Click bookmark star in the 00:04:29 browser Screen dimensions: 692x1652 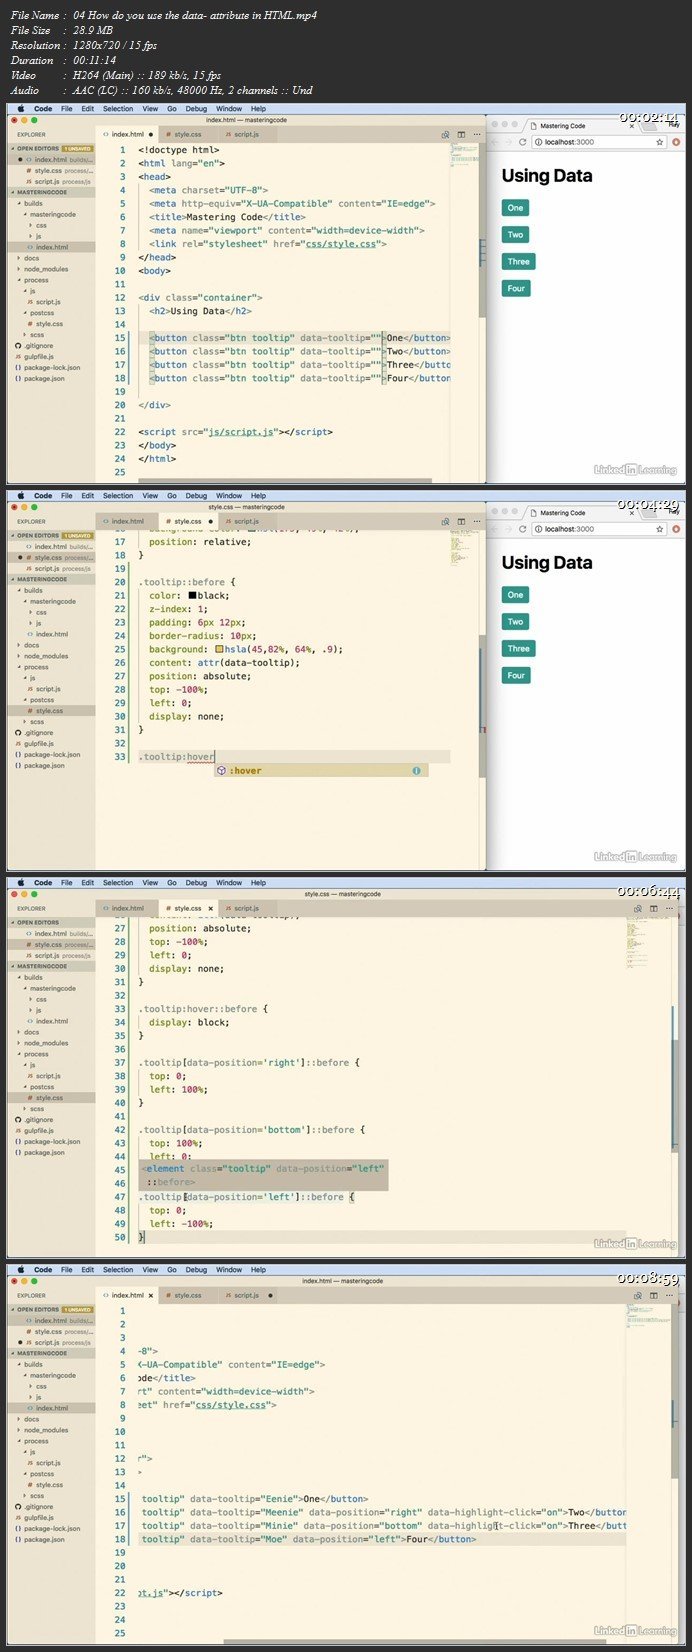coord(662,529)
